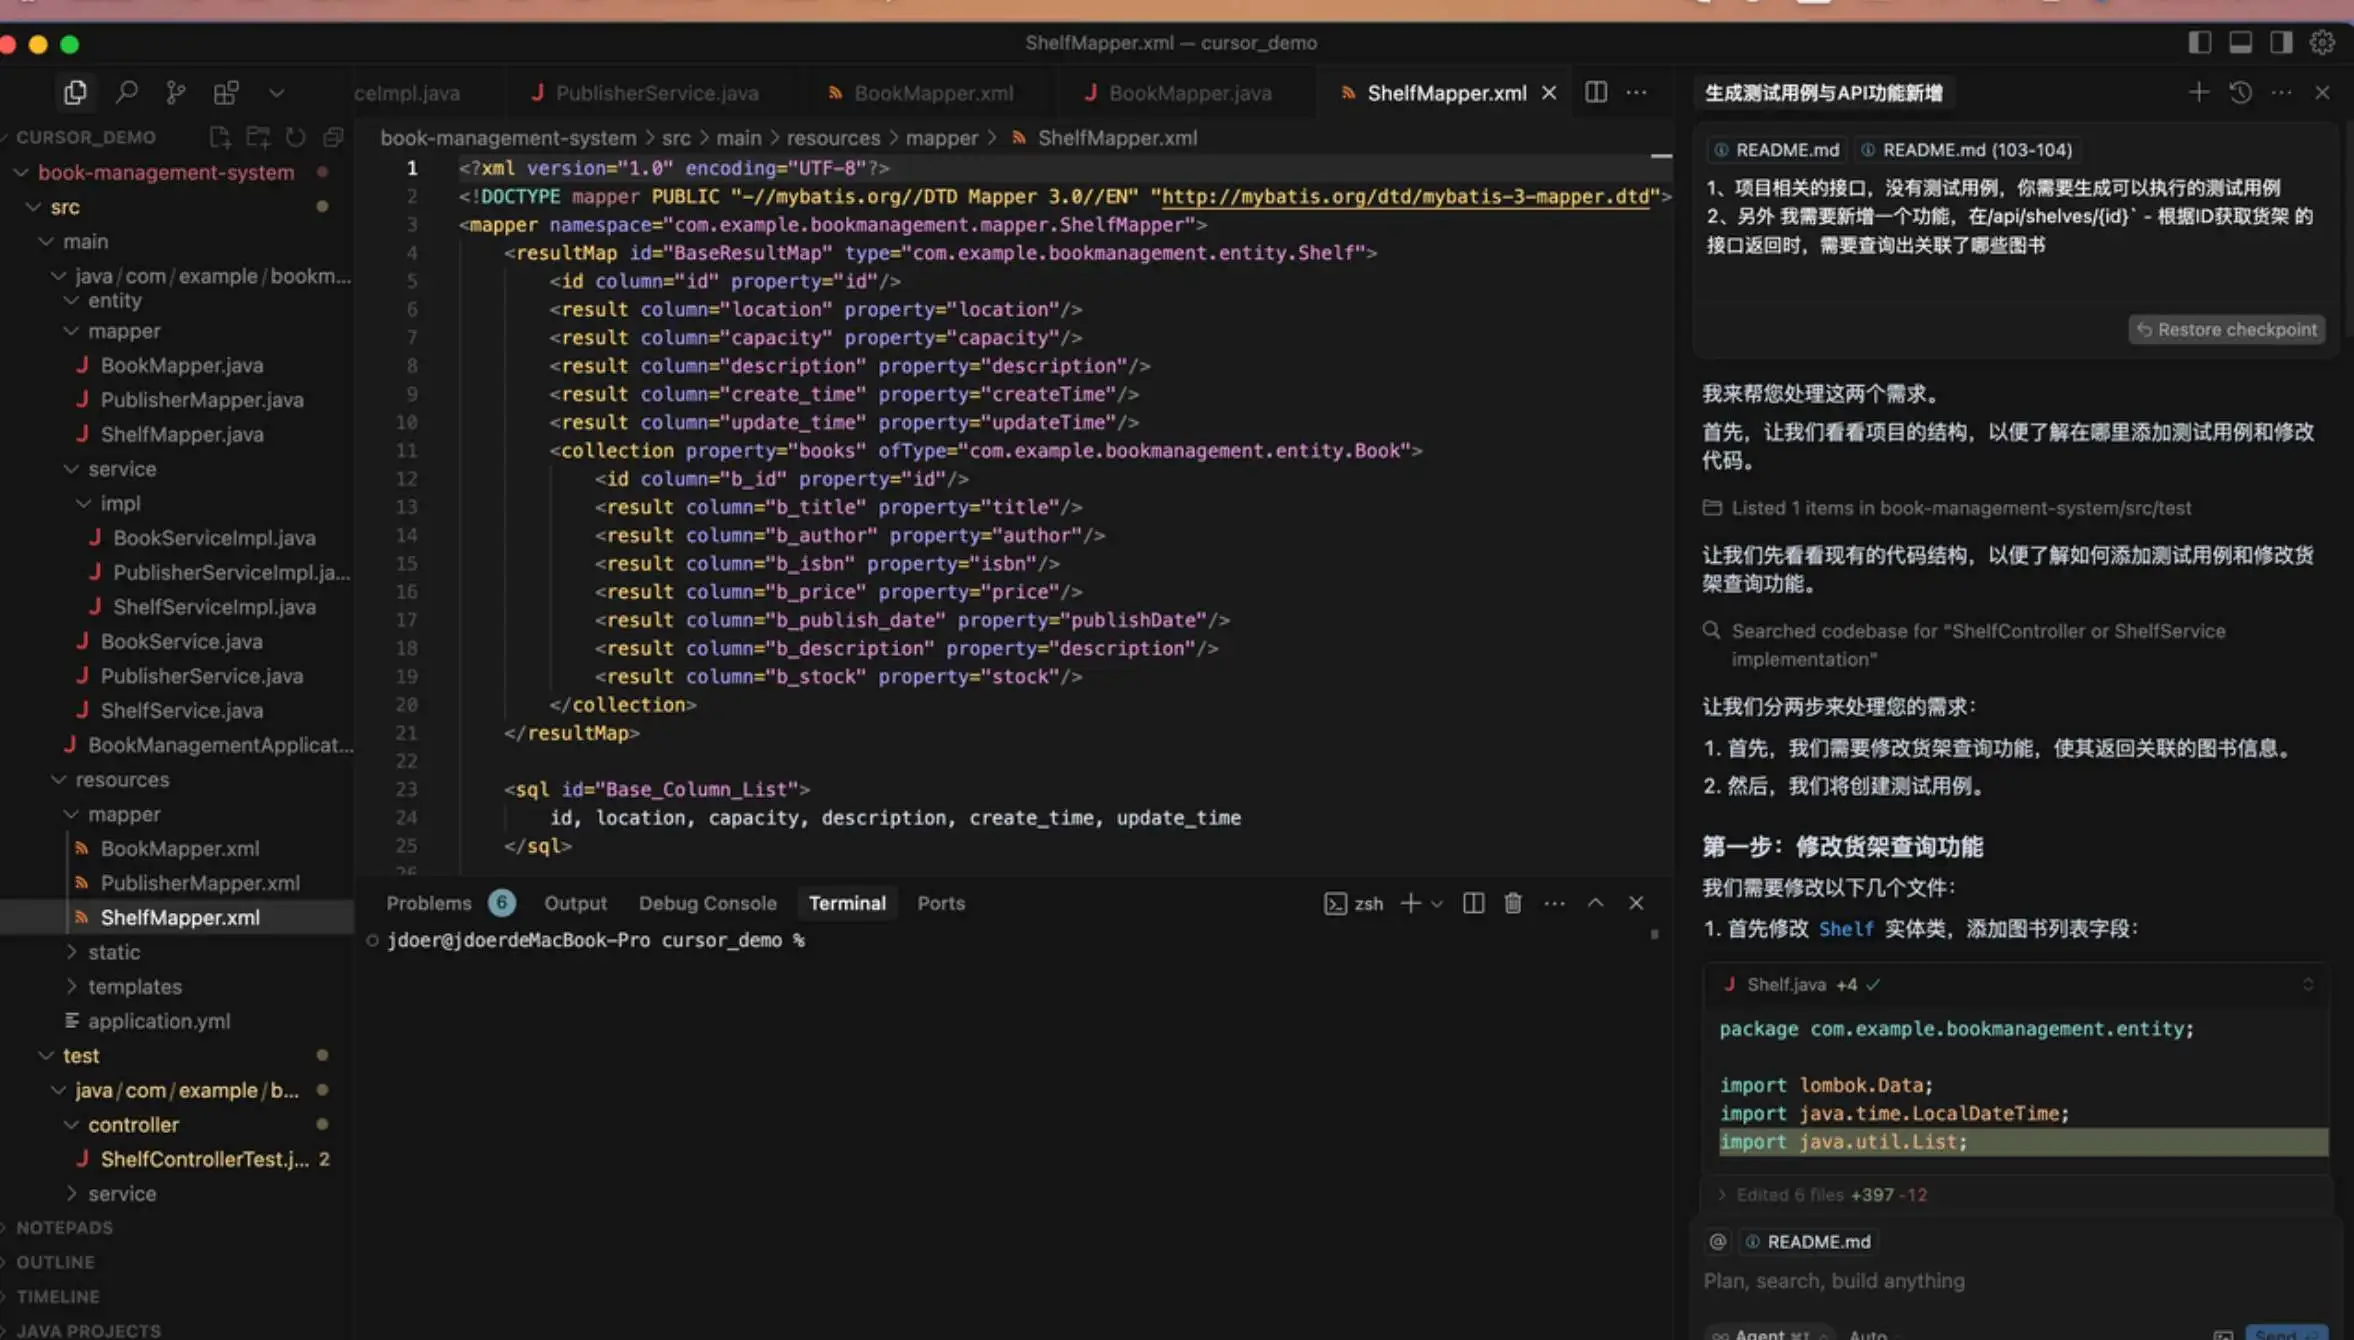Click the Restore checkpoint button
The image size is (2354, 1340).
[2227, 329]
